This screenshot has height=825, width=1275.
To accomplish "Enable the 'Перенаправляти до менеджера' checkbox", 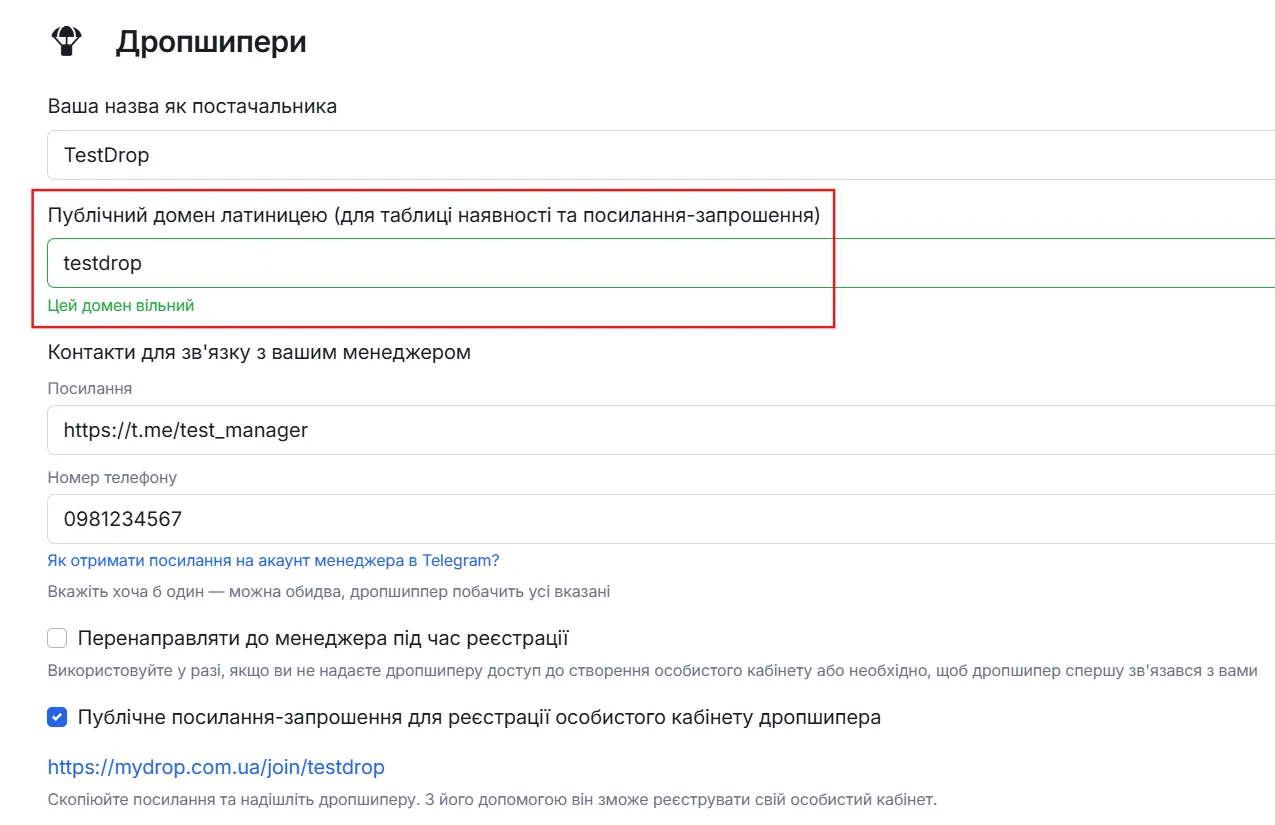I will tap(58, 638).
